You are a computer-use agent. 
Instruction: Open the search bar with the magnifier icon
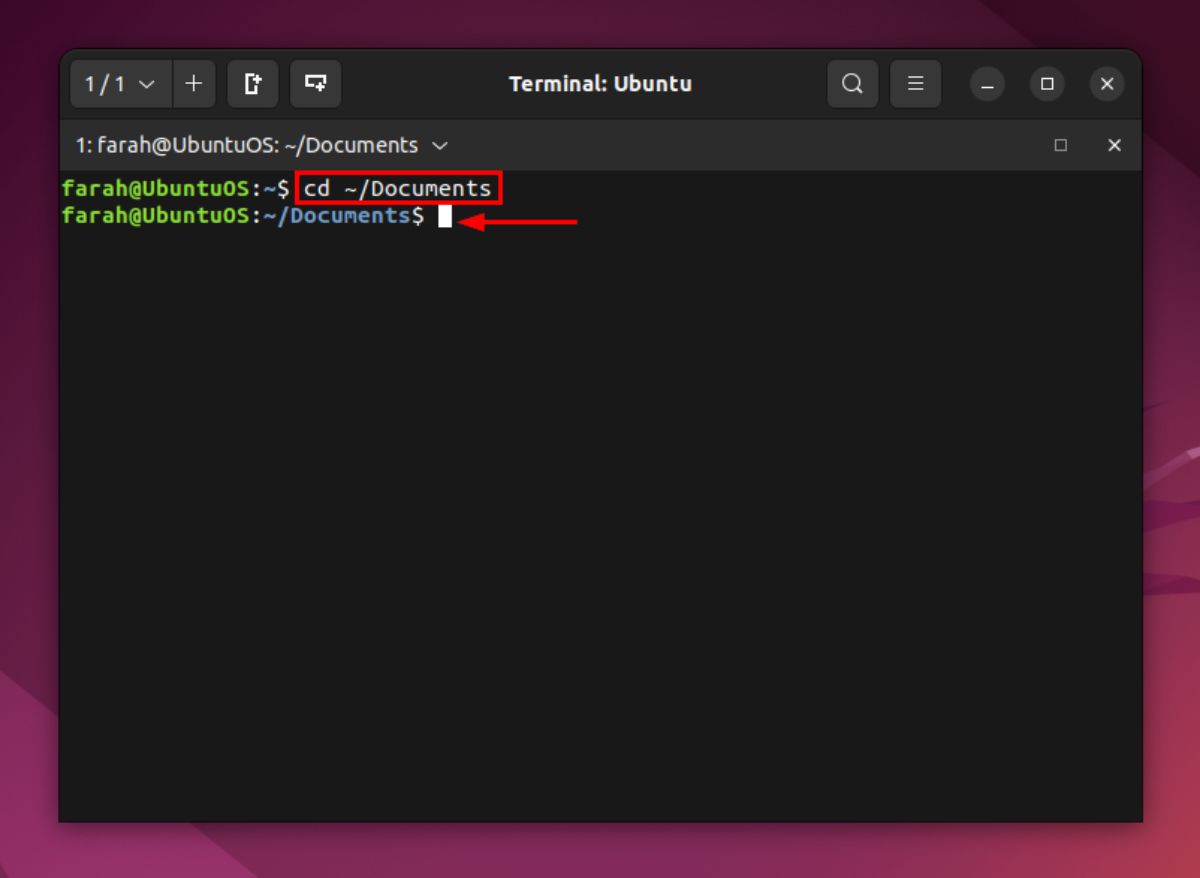(852, 84)
